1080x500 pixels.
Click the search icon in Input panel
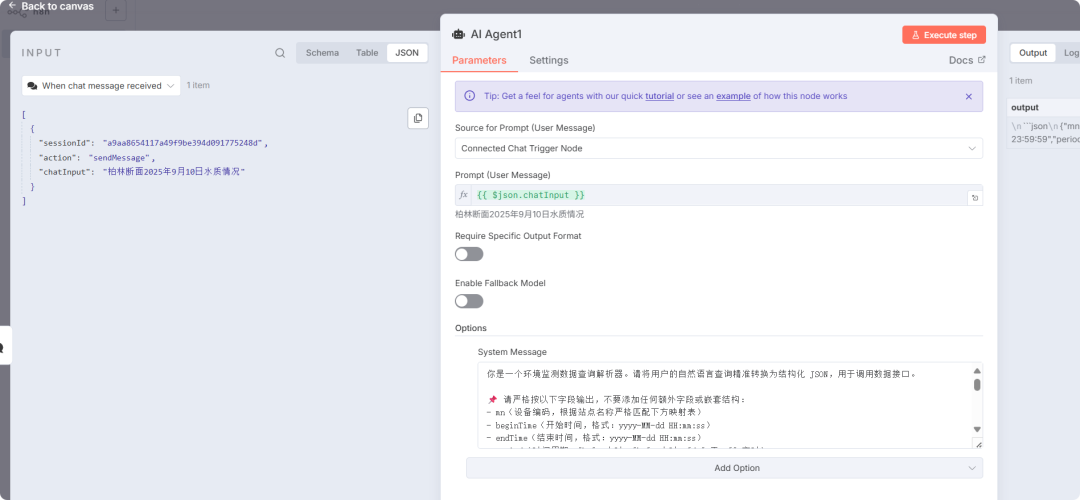[x=280, y=53]
